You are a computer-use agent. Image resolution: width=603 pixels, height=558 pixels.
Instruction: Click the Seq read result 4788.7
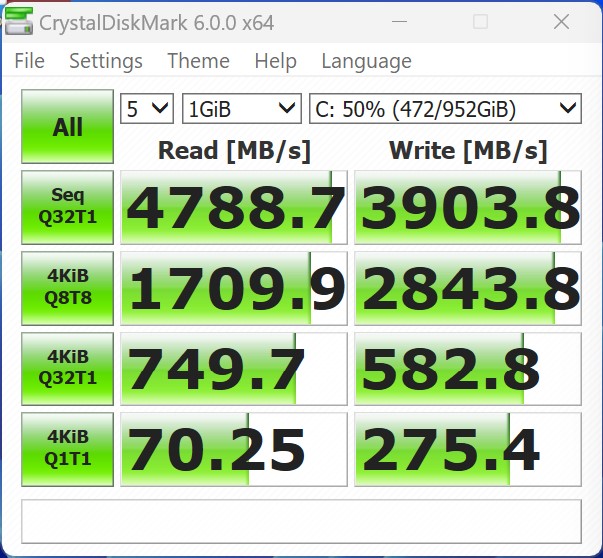click(x=234, y=207)
